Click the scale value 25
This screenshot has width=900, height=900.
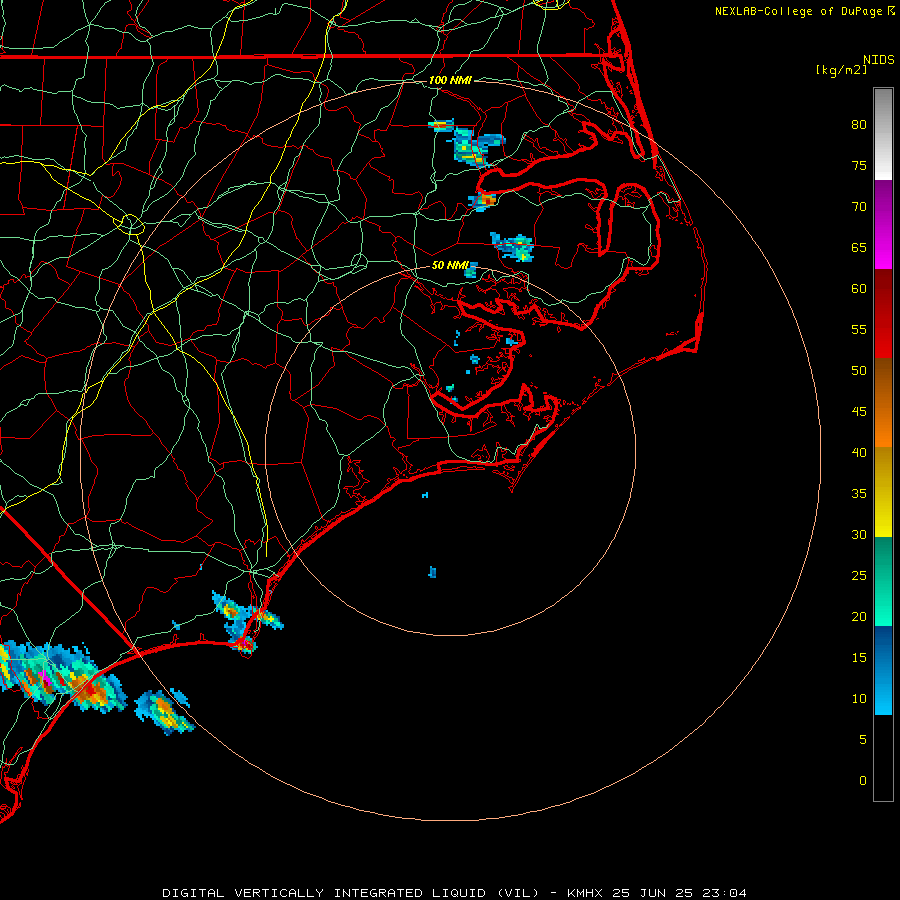tap(859, 575)
